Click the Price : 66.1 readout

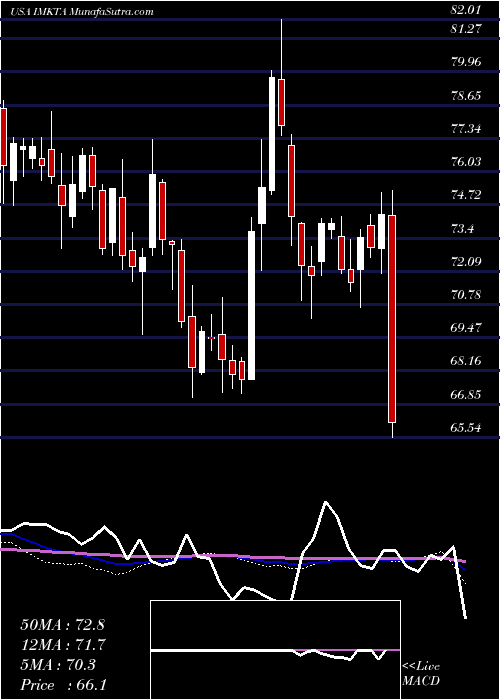tap(62, 685)
